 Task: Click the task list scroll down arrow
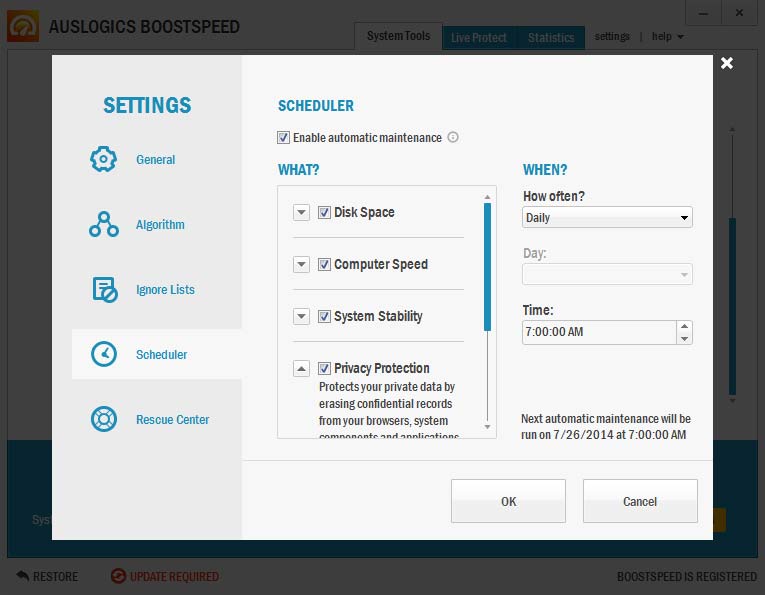(x=487, y=427)
